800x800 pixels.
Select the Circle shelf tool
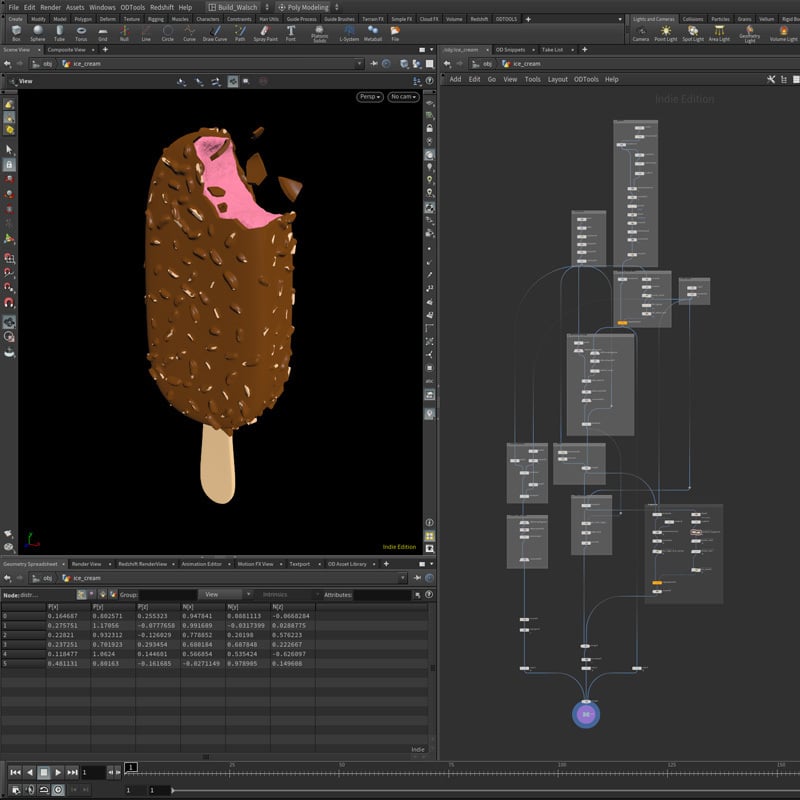(167, 33)
